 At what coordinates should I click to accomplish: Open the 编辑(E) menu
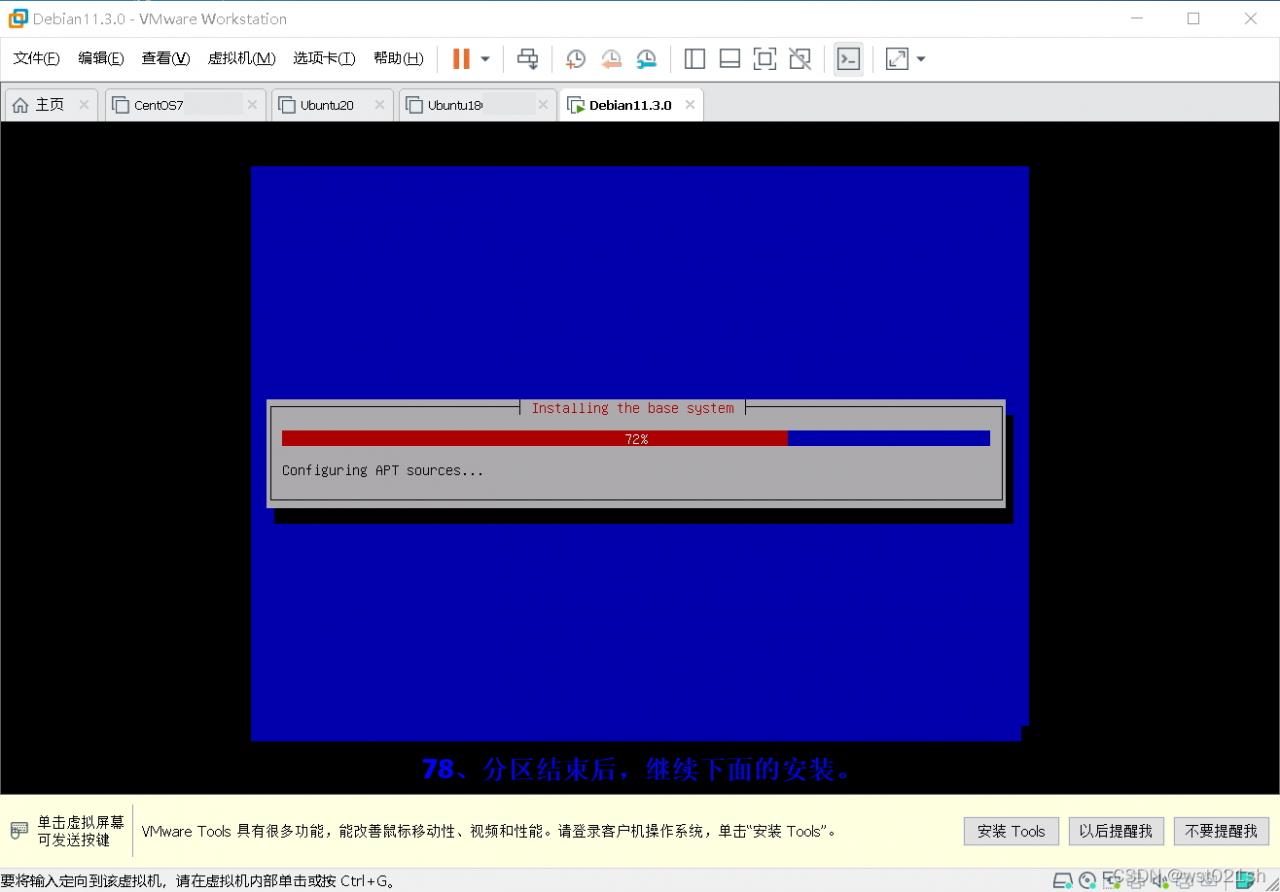(x=101, y=58)
